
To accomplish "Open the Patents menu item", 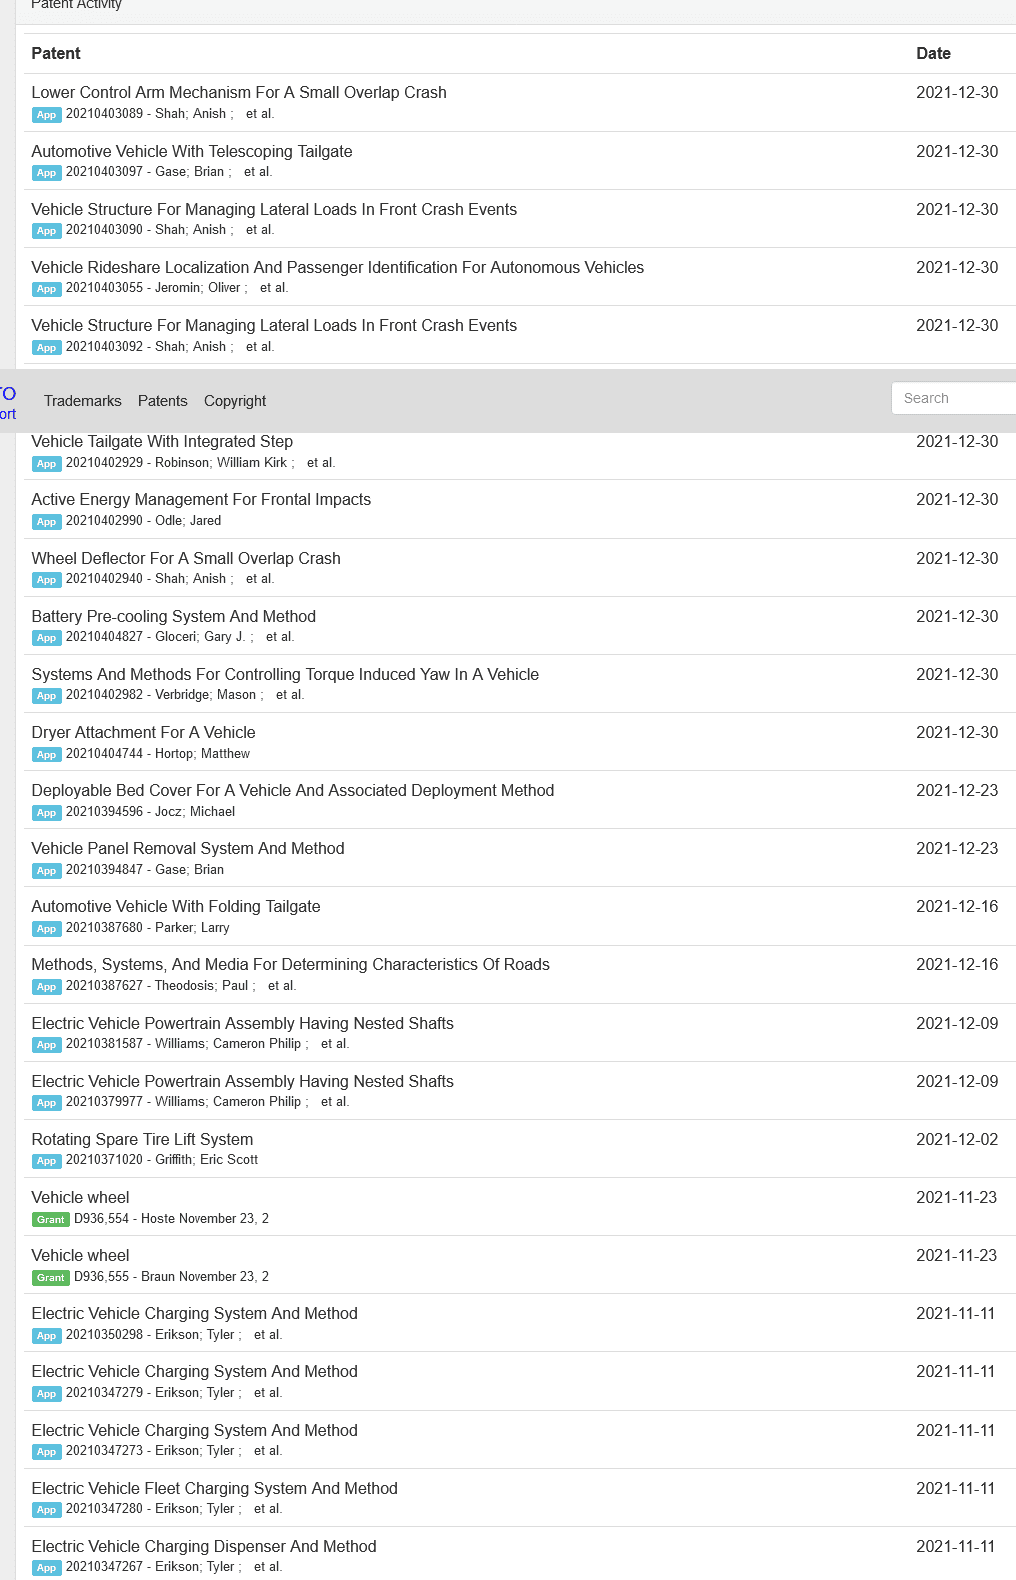I will click(163, 401).
